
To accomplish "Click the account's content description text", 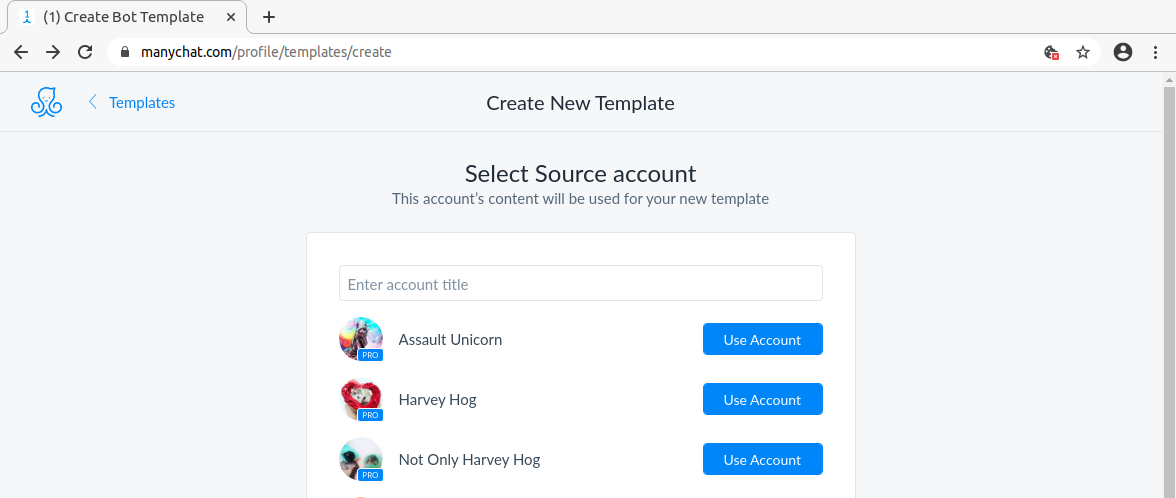I will 580,200.
